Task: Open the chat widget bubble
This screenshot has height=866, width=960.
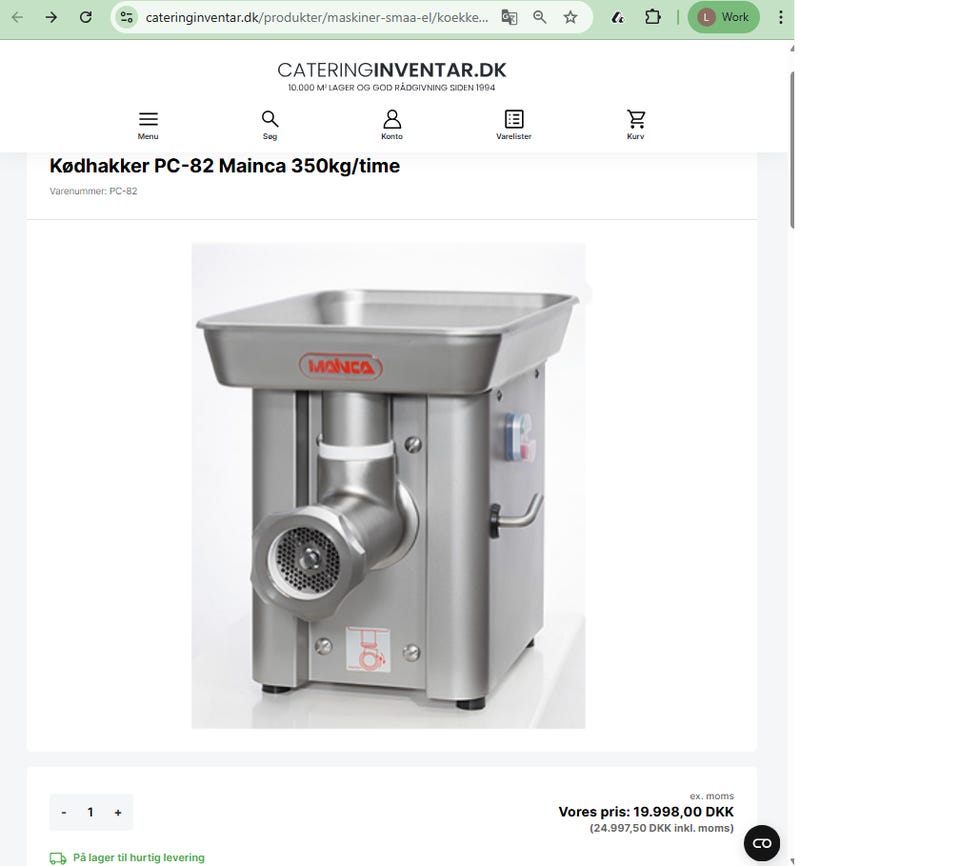Action: (762, 843)
